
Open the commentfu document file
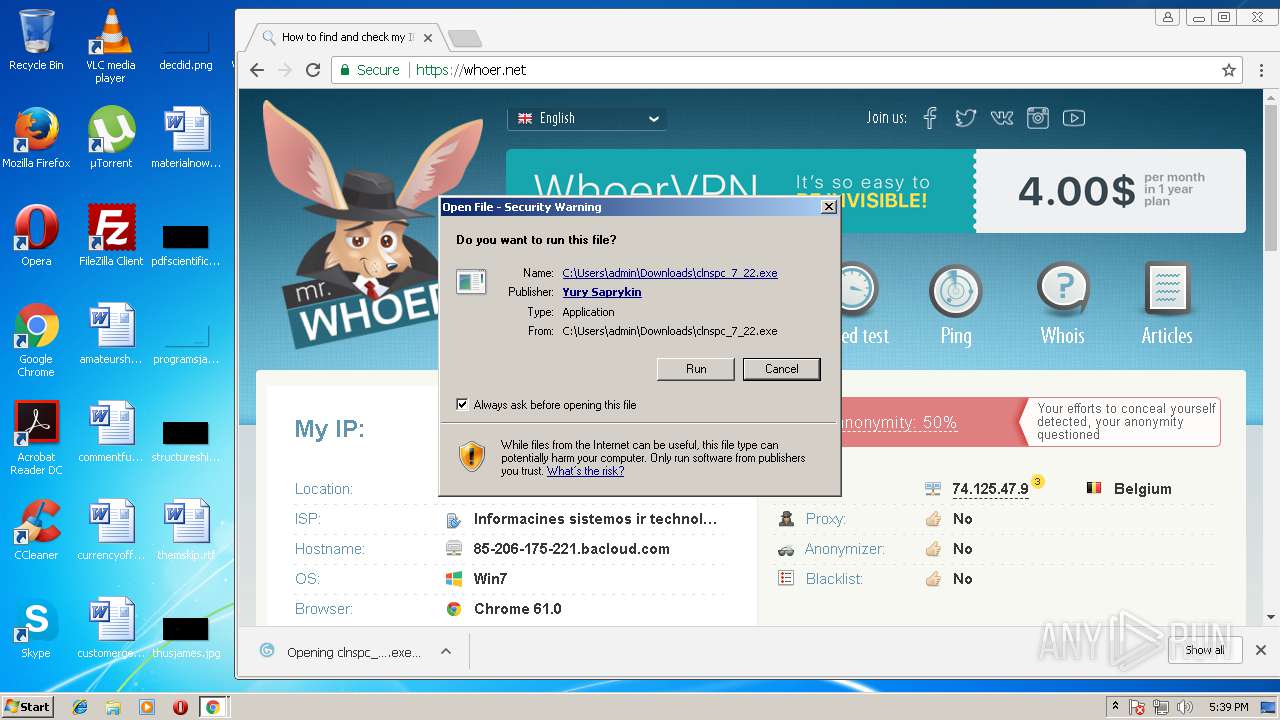[x=111, y=431]
